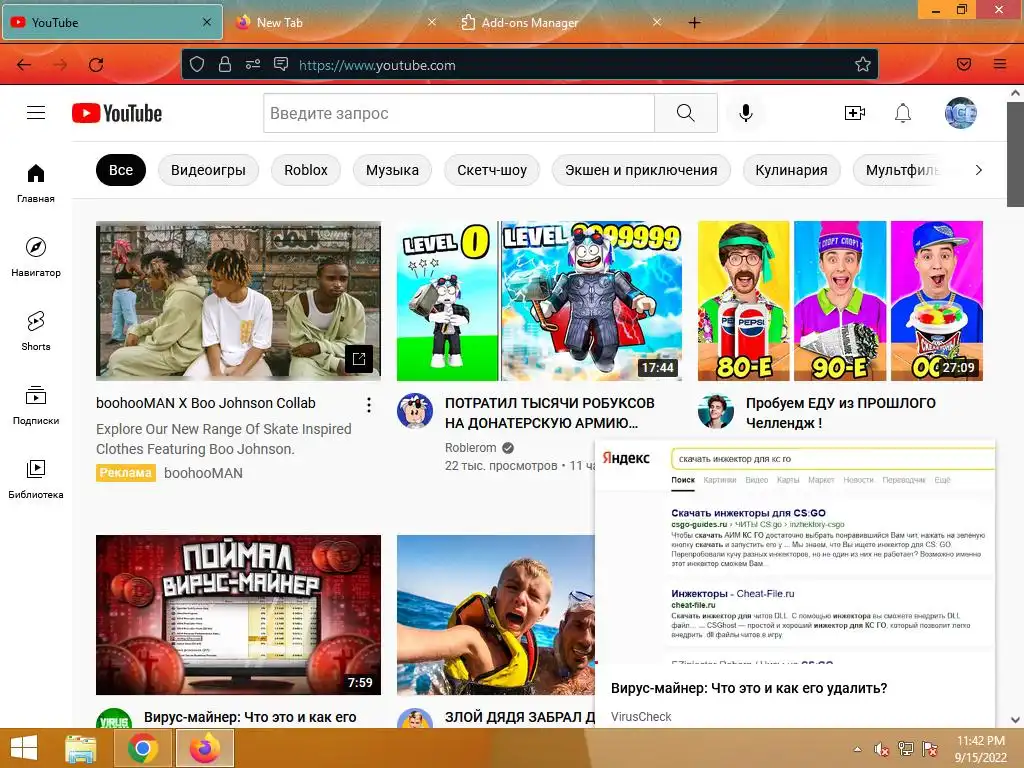Reload the page with refresh icon
1024x768 pixels.
click(96, 65)
